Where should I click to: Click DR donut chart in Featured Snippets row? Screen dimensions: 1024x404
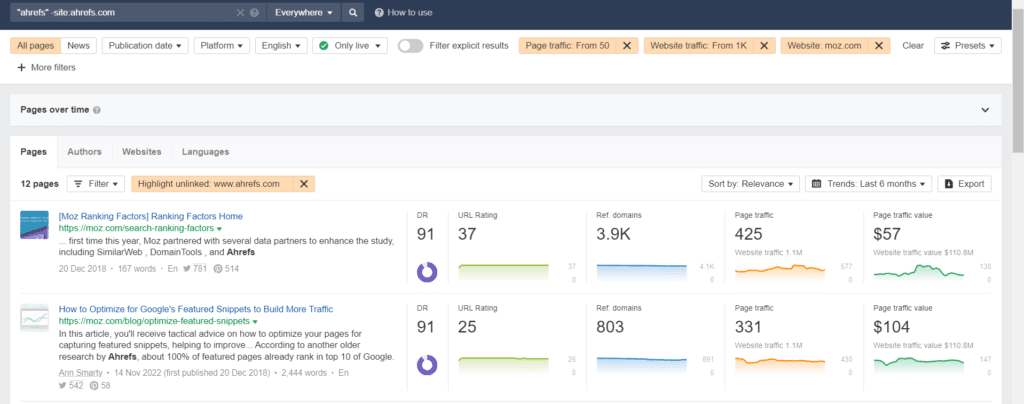427,365
